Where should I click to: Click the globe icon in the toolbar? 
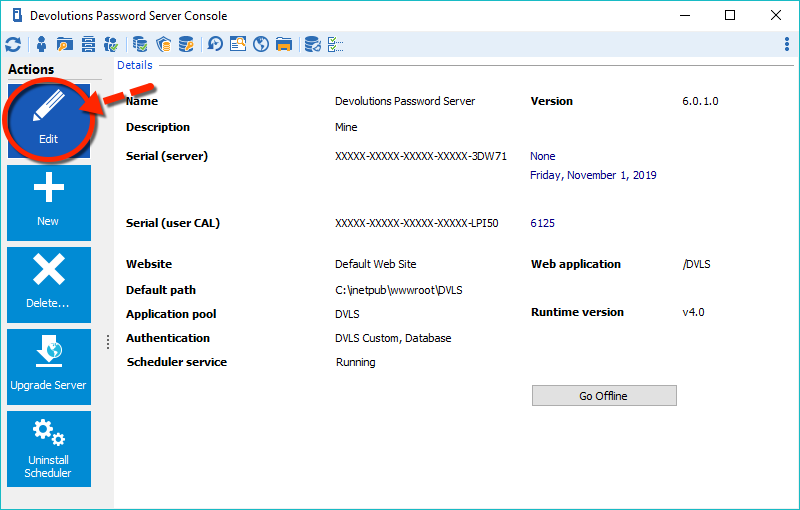click(x=261, y=44)
